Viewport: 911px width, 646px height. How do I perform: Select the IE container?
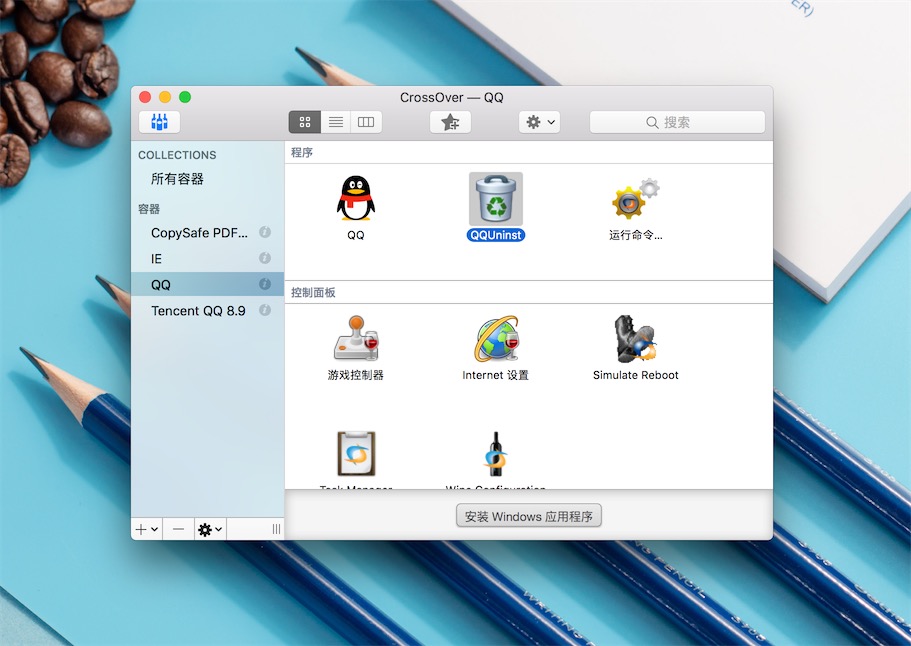[x=207, y=259]
